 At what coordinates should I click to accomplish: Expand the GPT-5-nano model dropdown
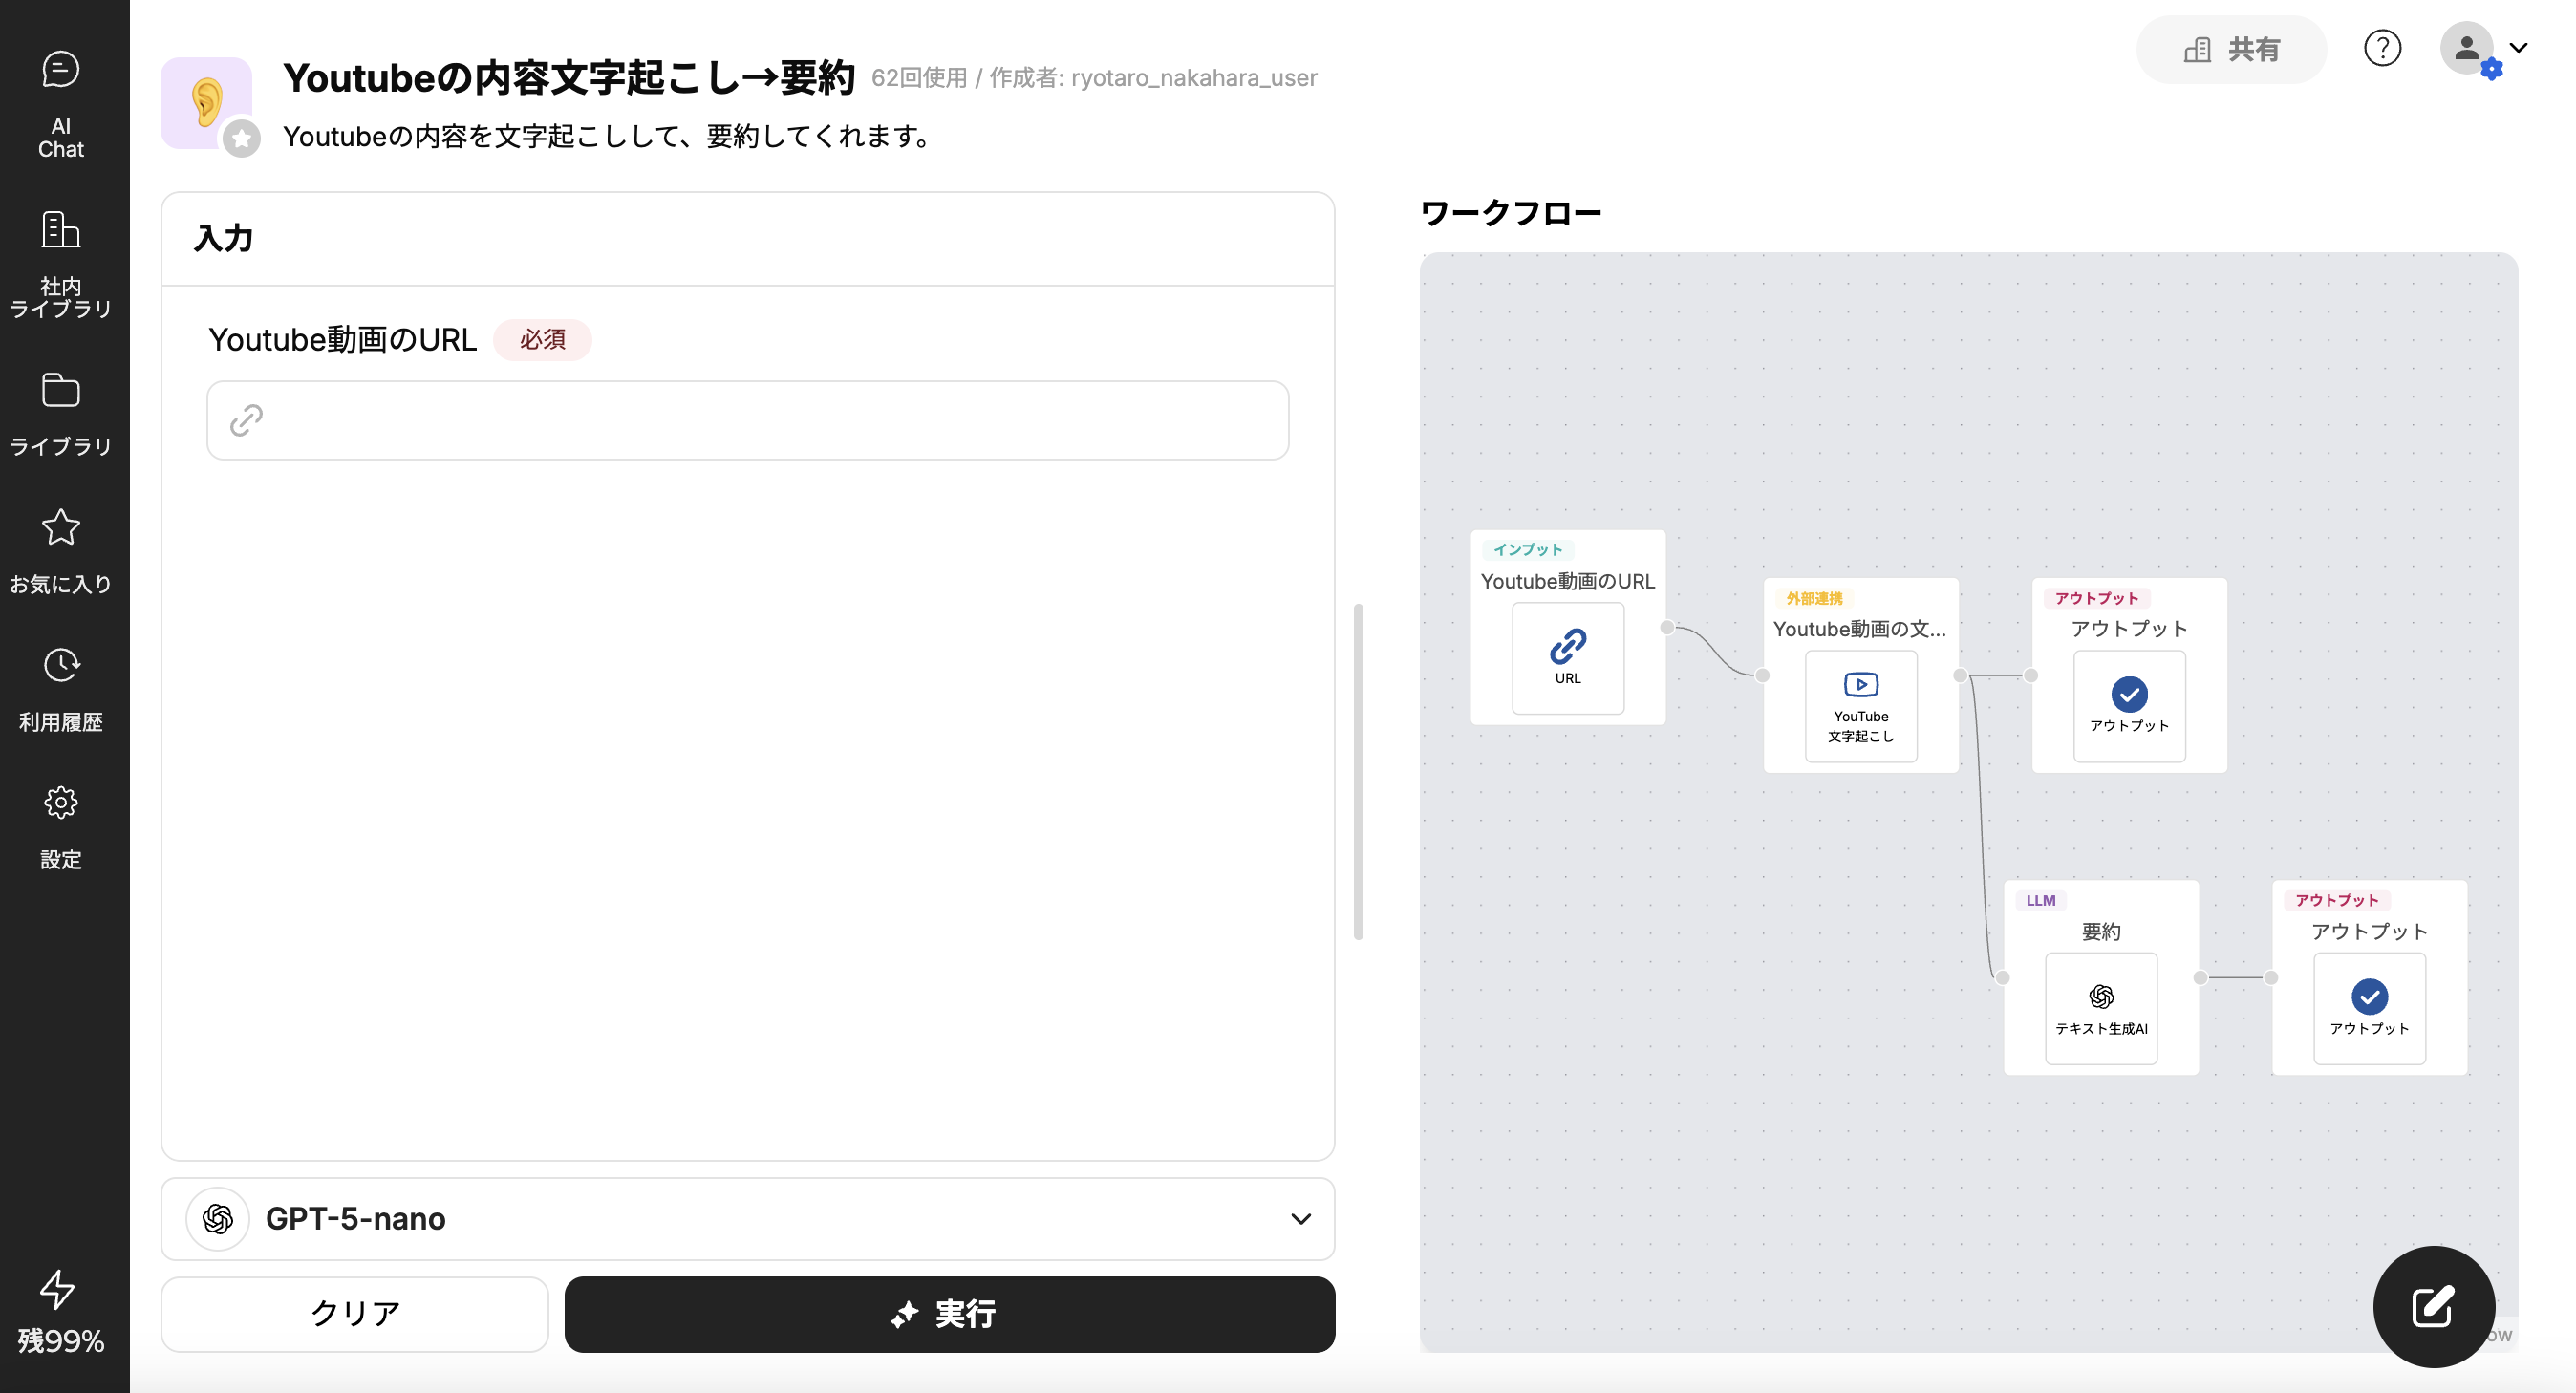pyautogui.click(x=1300, y=1218)
